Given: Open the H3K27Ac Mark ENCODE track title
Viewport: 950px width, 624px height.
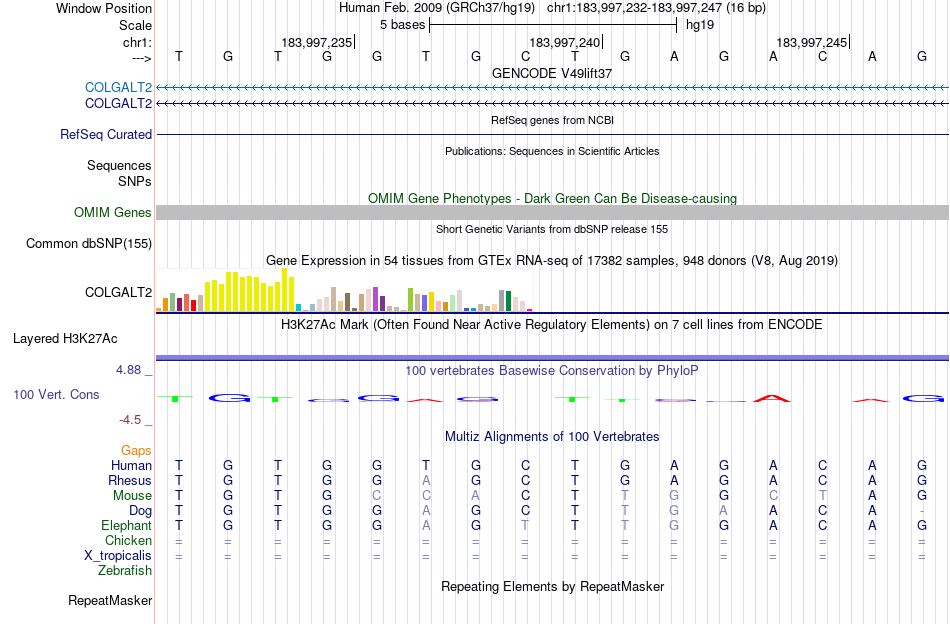Looking at the screenshot, I should (552, 325).
